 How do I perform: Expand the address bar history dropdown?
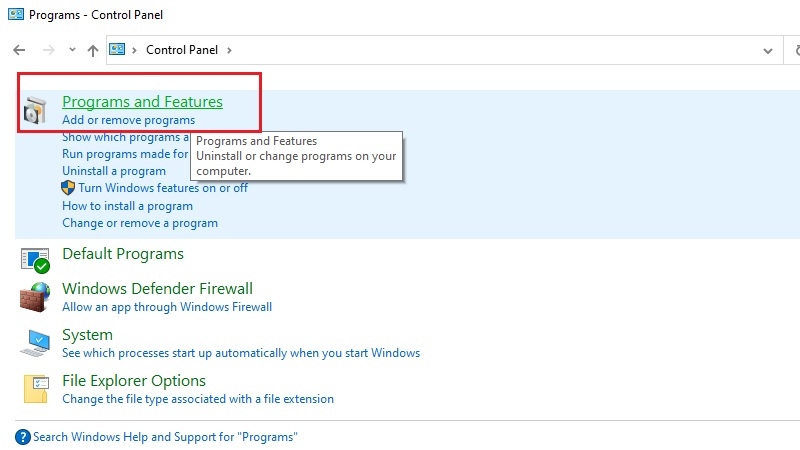coord(767,51)
